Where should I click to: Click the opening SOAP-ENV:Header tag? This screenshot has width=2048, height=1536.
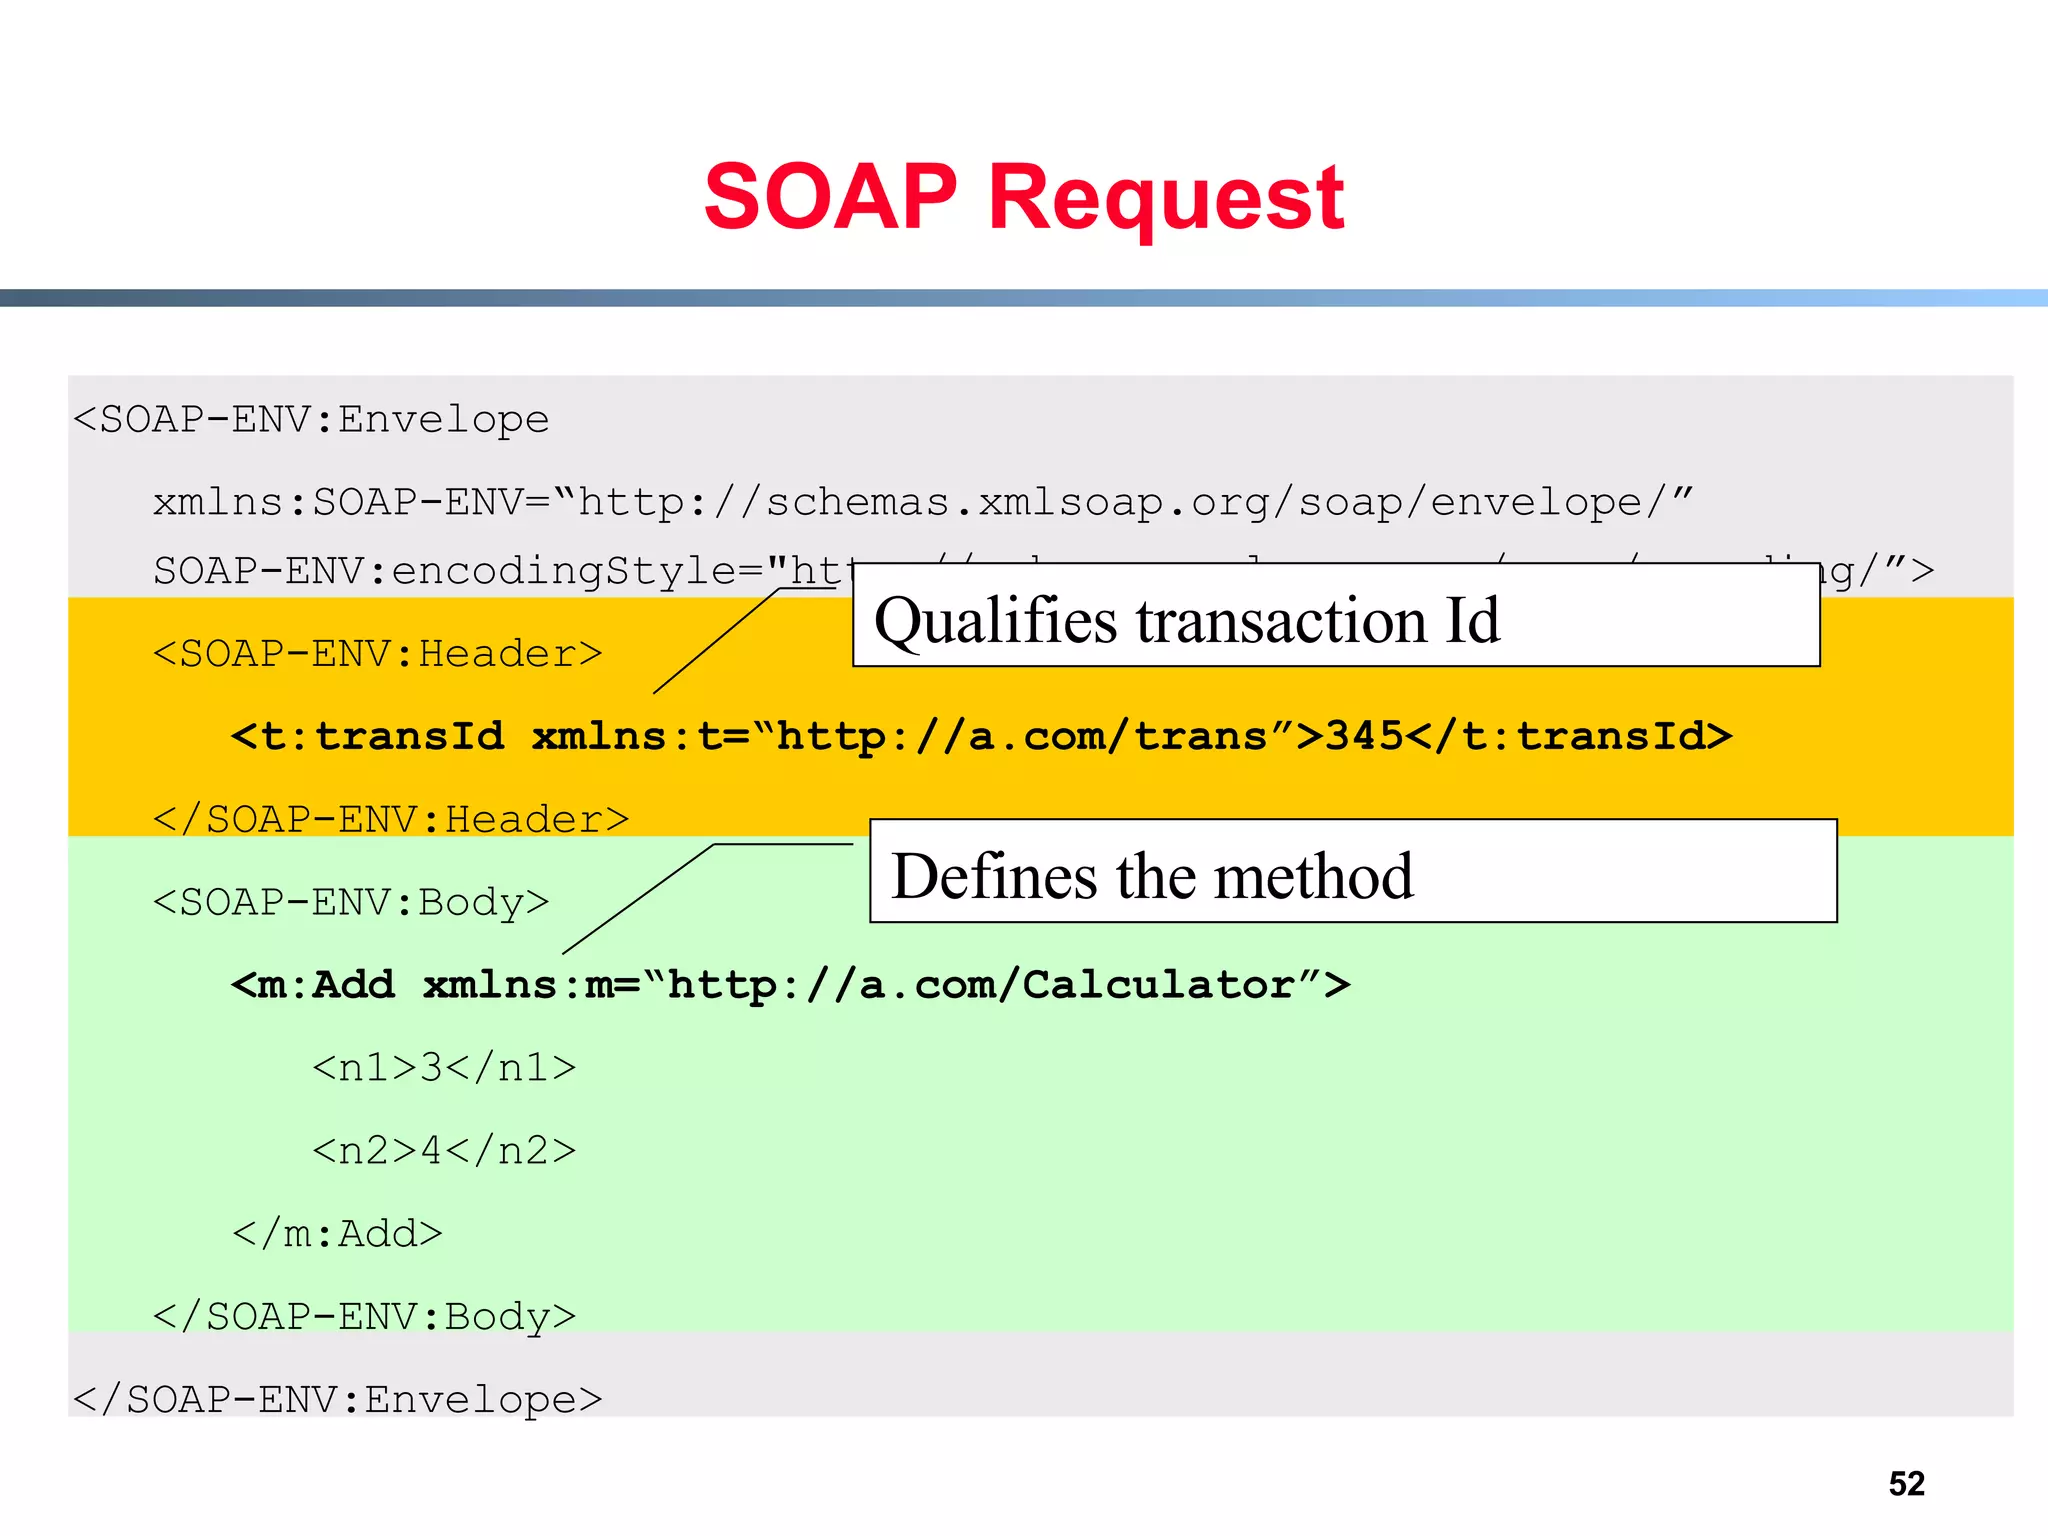point(378,654)
